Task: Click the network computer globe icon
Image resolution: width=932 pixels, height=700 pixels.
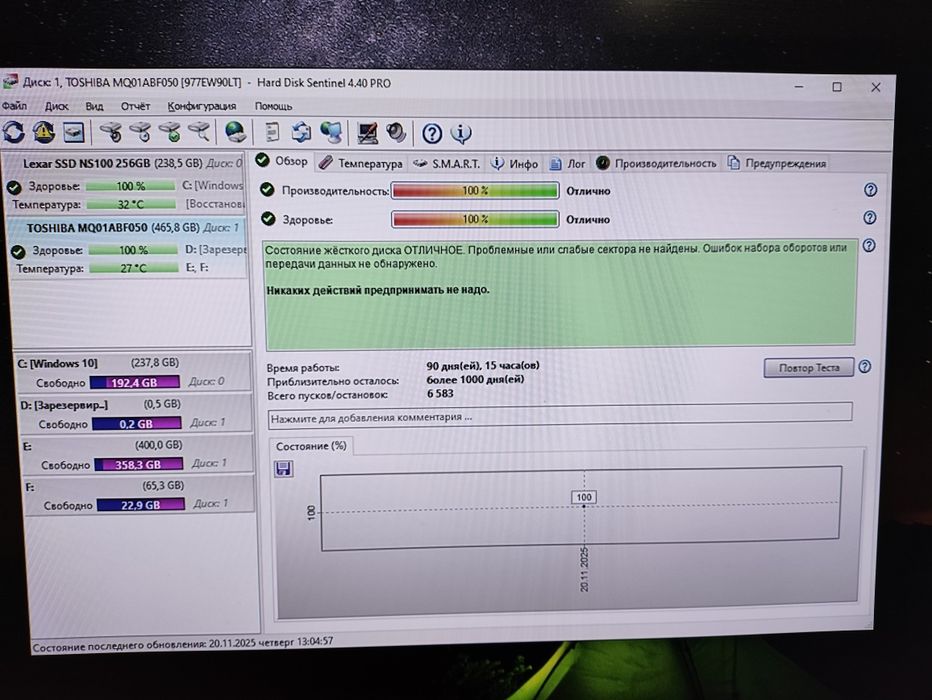Action: tap(332, 133)
